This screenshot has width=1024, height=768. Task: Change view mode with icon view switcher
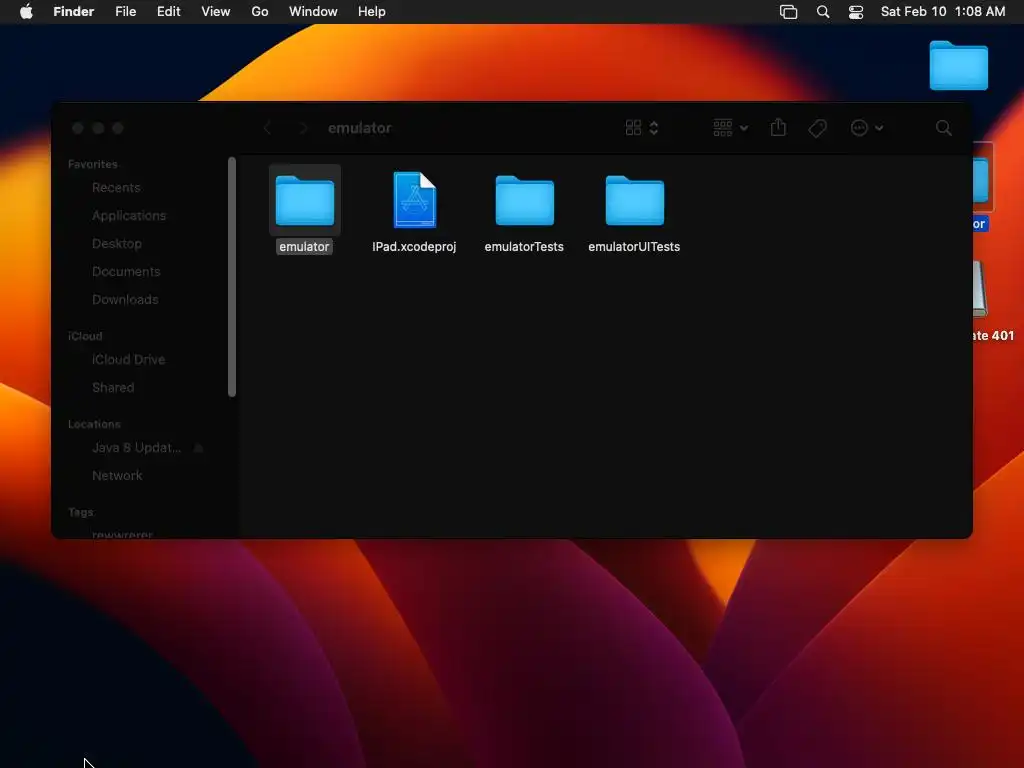tap(641, 128)
